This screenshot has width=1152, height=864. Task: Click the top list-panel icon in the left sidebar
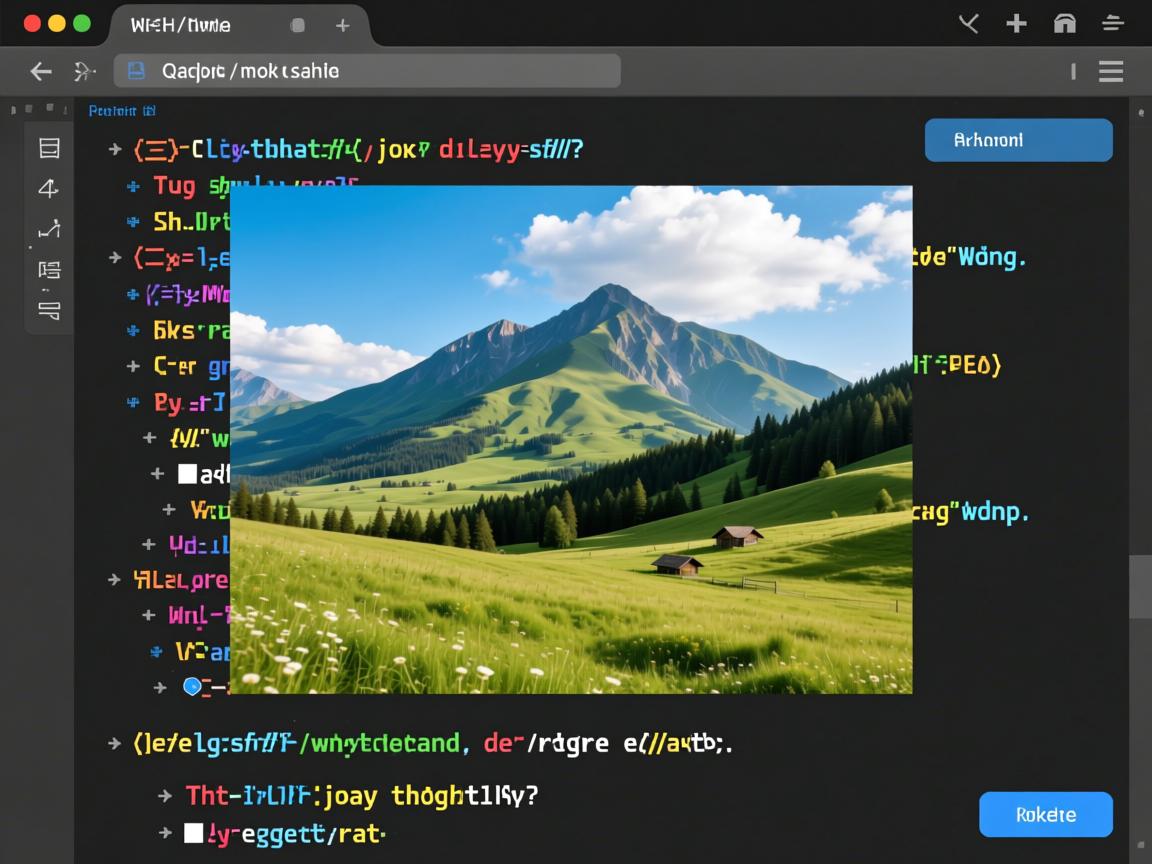pos(49,148)
